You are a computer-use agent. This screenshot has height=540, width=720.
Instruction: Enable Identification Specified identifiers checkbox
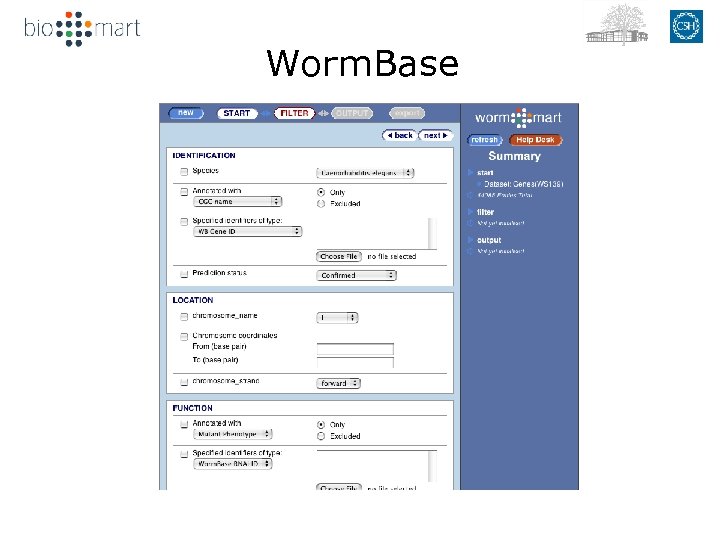184,221
